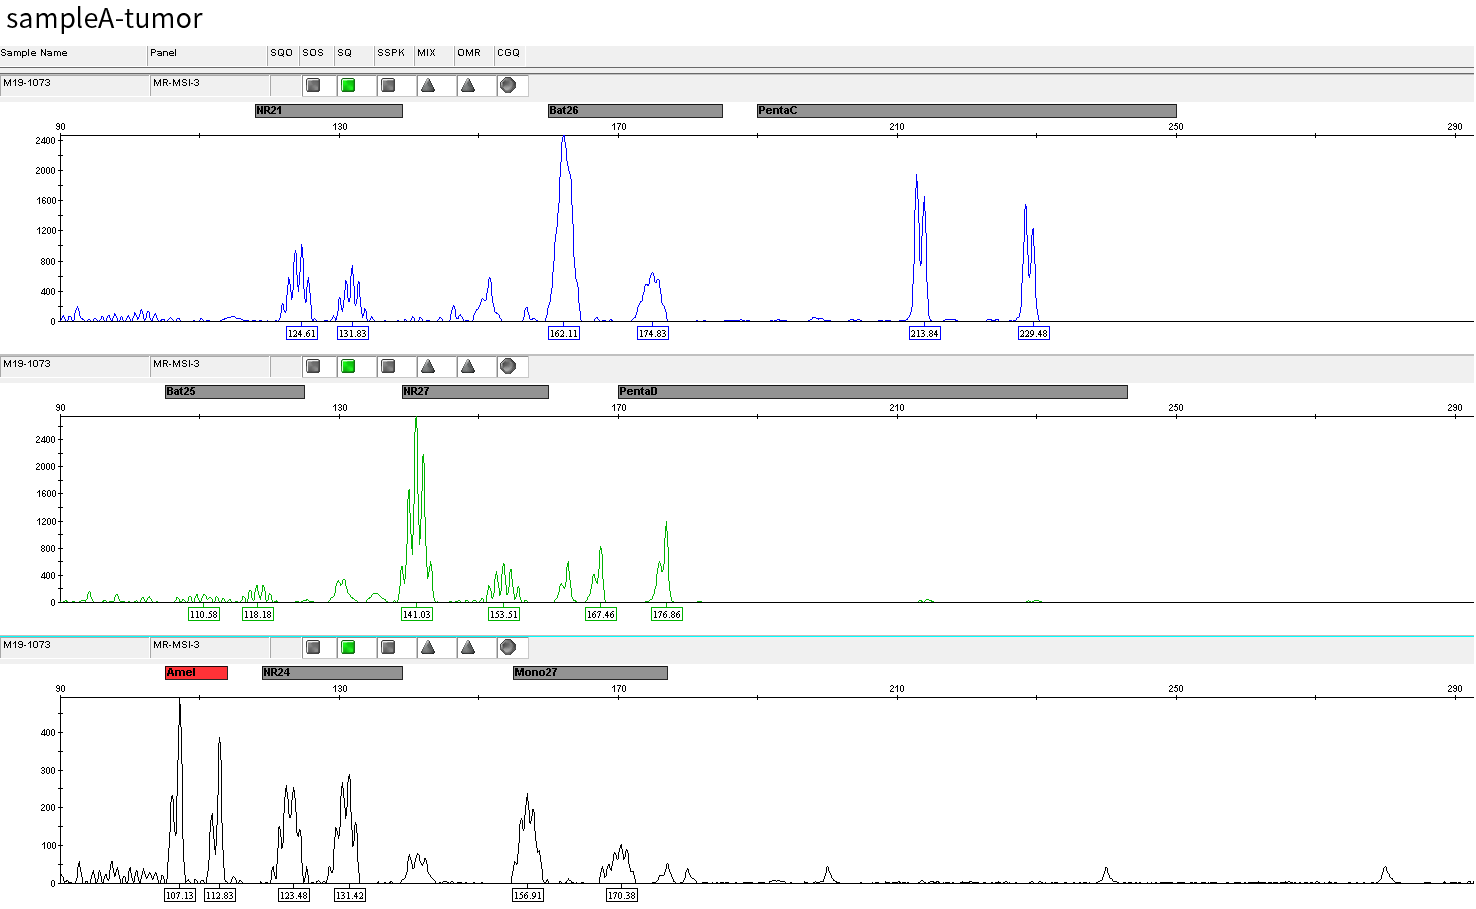
Task: Click the SSPK square icon in the black-trace row
Action: click(x=389, y=648)
